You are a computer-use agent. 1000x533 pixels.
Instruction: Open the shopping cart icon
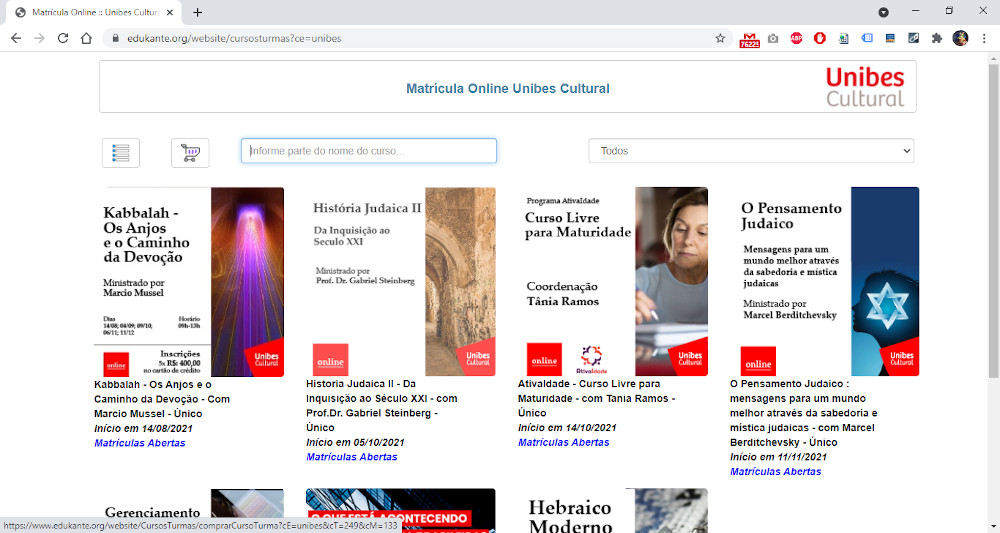tap(190, 153)
